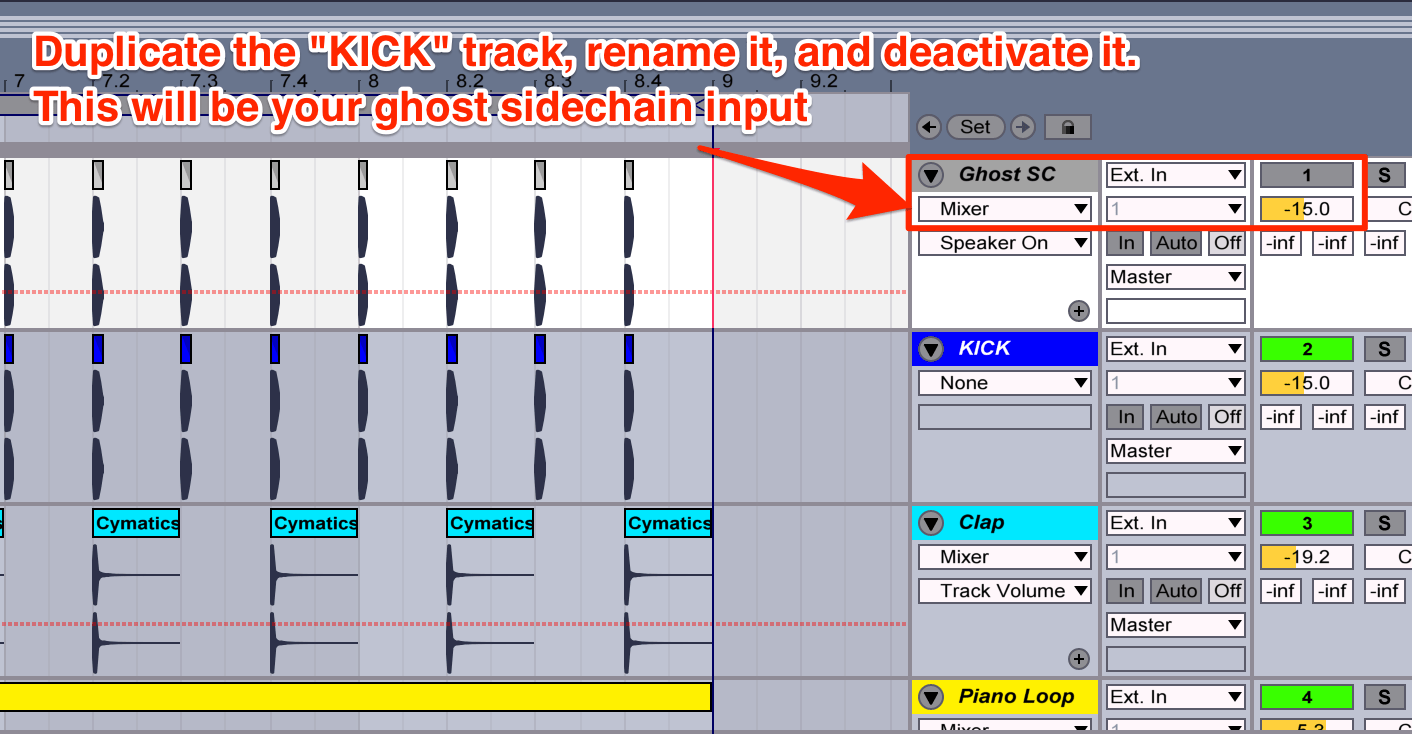This screenshot has width=1412, height=734.
Task: Select a Cymatics clip on the Clap track
Action: 136,522
